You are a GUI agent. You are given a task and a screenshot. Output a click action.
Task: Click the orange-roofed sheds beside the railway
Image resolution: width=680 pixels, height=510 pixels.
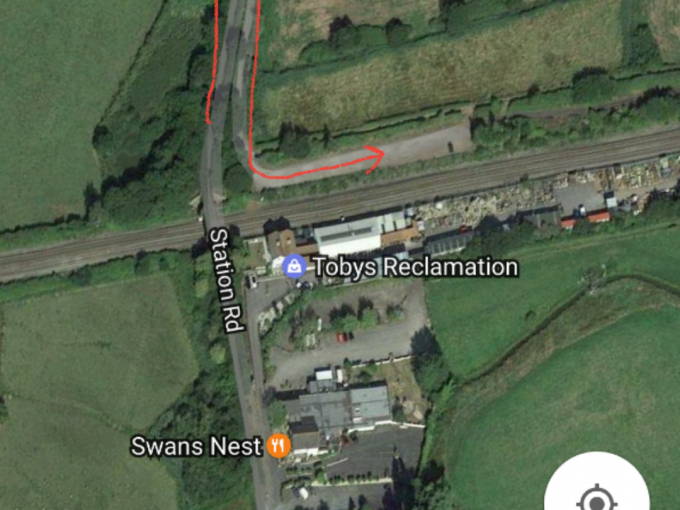pyautogui.click(x=586, y=219)
